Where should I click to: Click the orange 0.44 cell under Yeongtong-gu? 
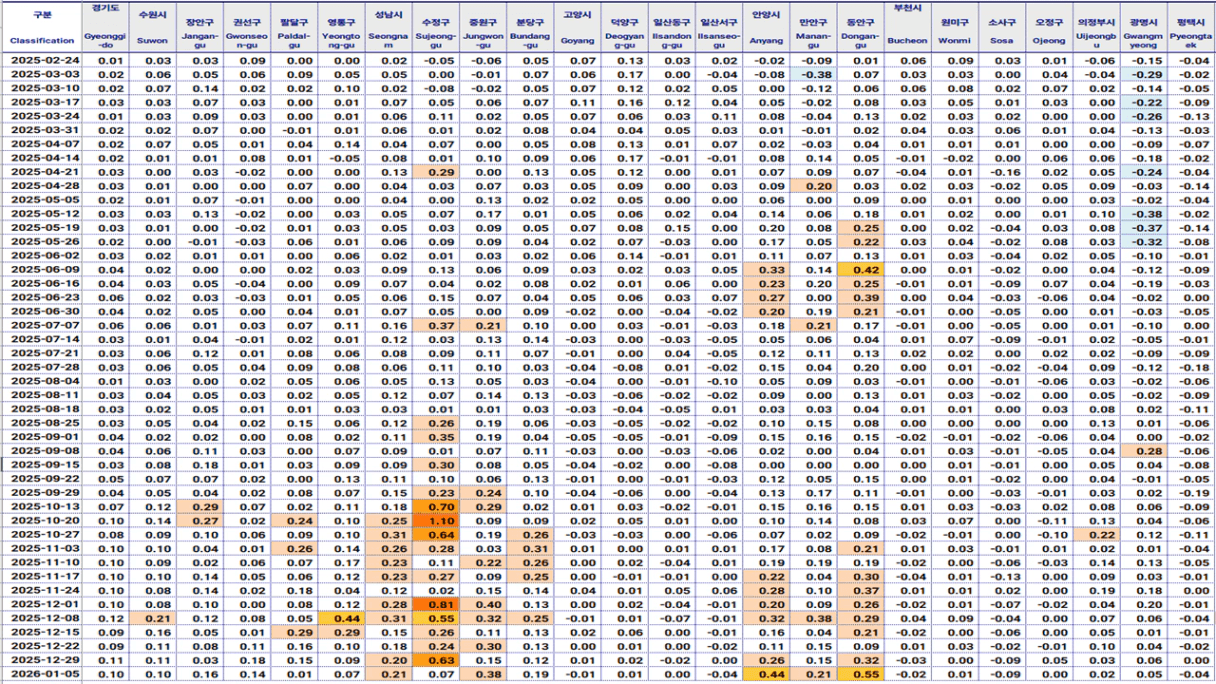tap(341, 619)
